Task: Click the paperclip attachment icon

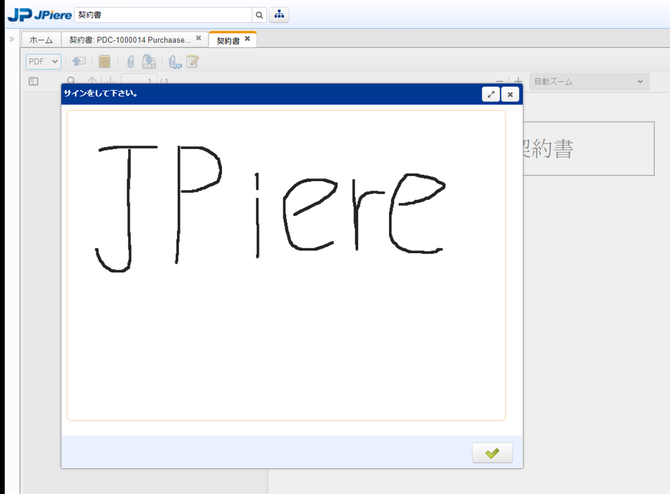Action: point(131,62)
